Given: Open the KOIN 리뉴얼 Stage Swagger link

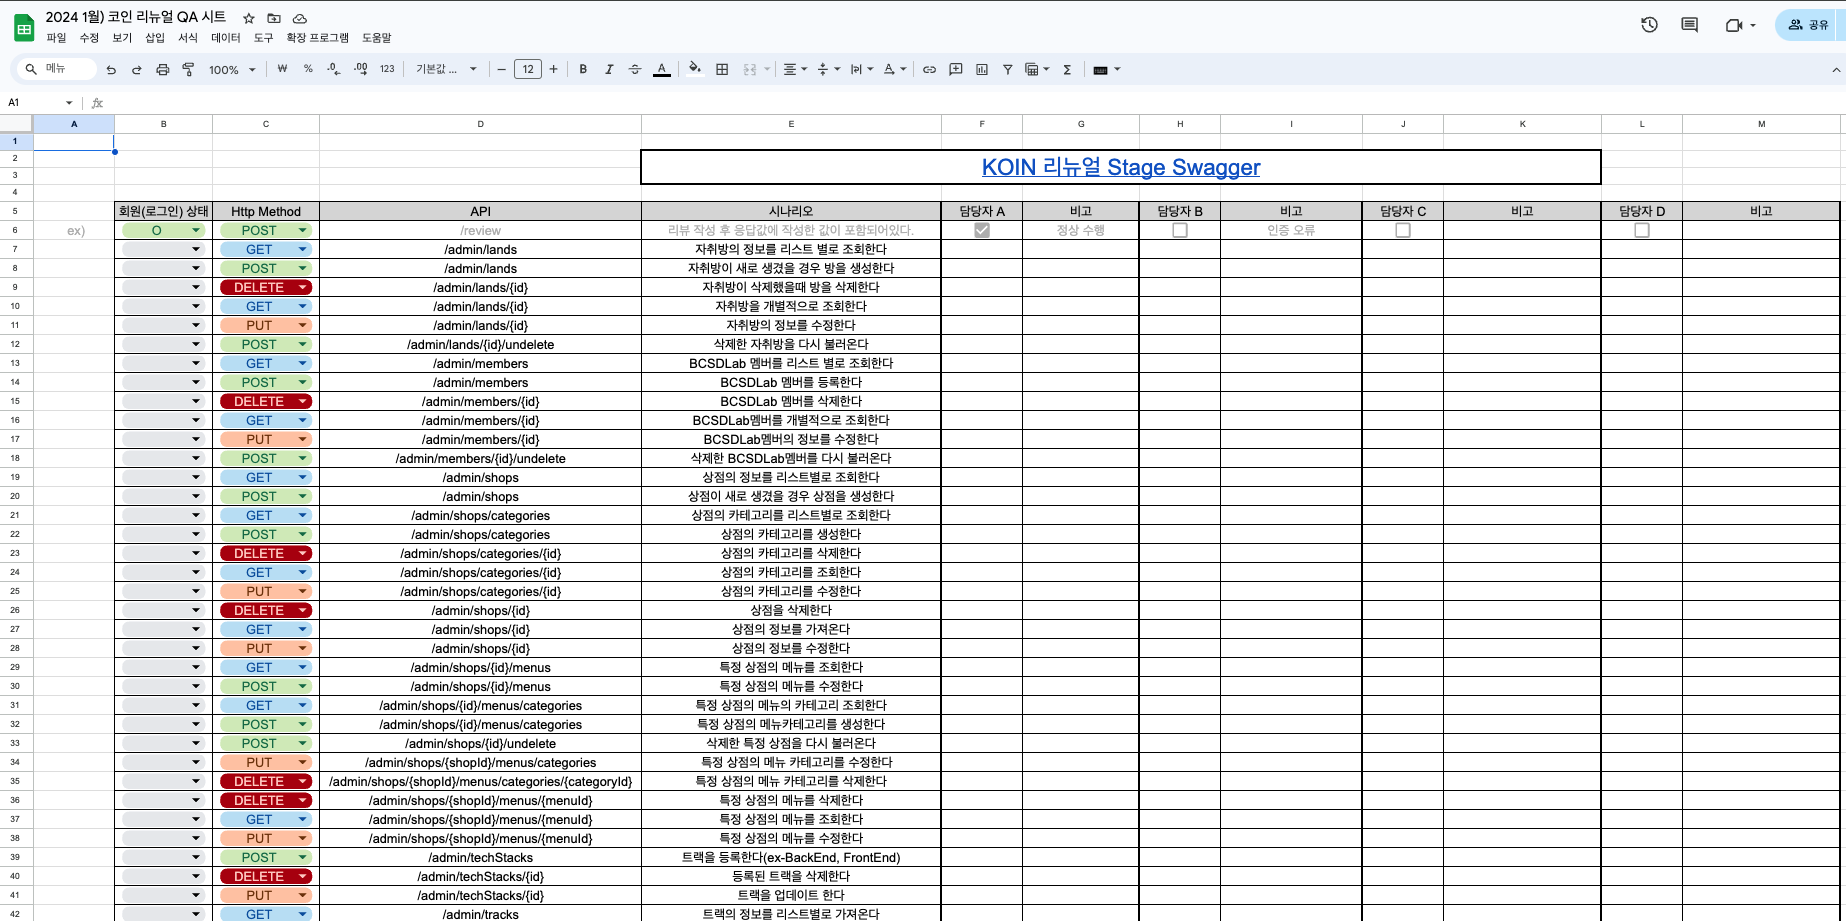Looking at the screenshot, I should click(x=1120, y=167).
